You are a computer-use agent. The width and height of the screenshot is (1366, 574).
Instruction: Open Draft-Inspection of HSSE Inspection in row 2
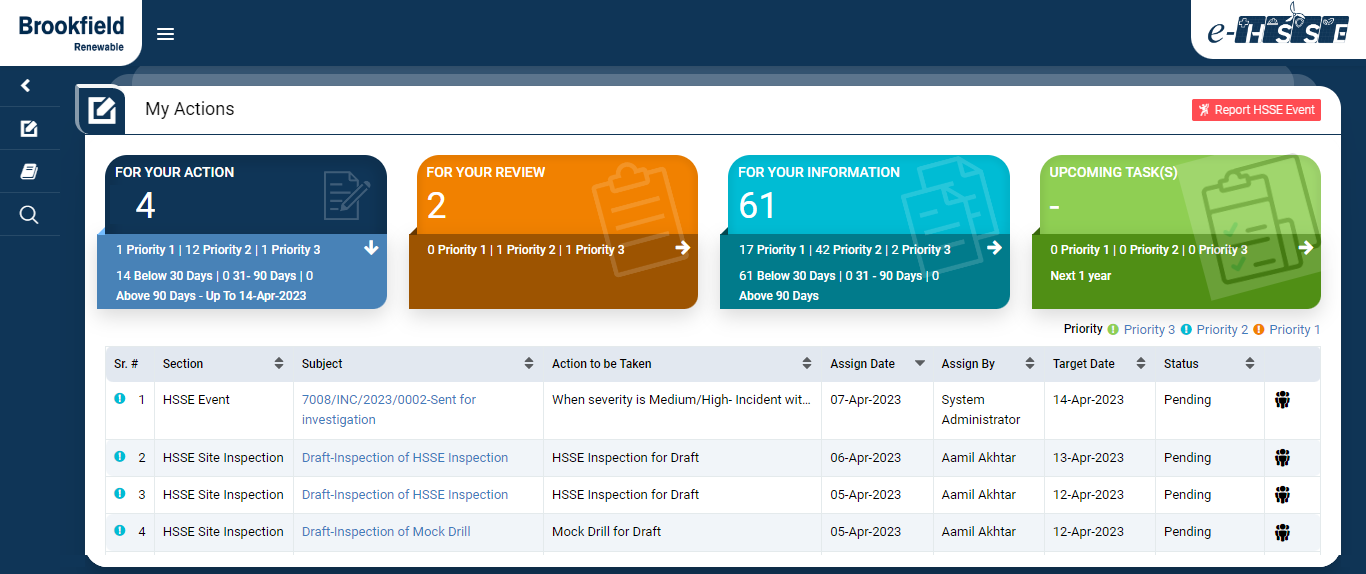pos(405,458)
